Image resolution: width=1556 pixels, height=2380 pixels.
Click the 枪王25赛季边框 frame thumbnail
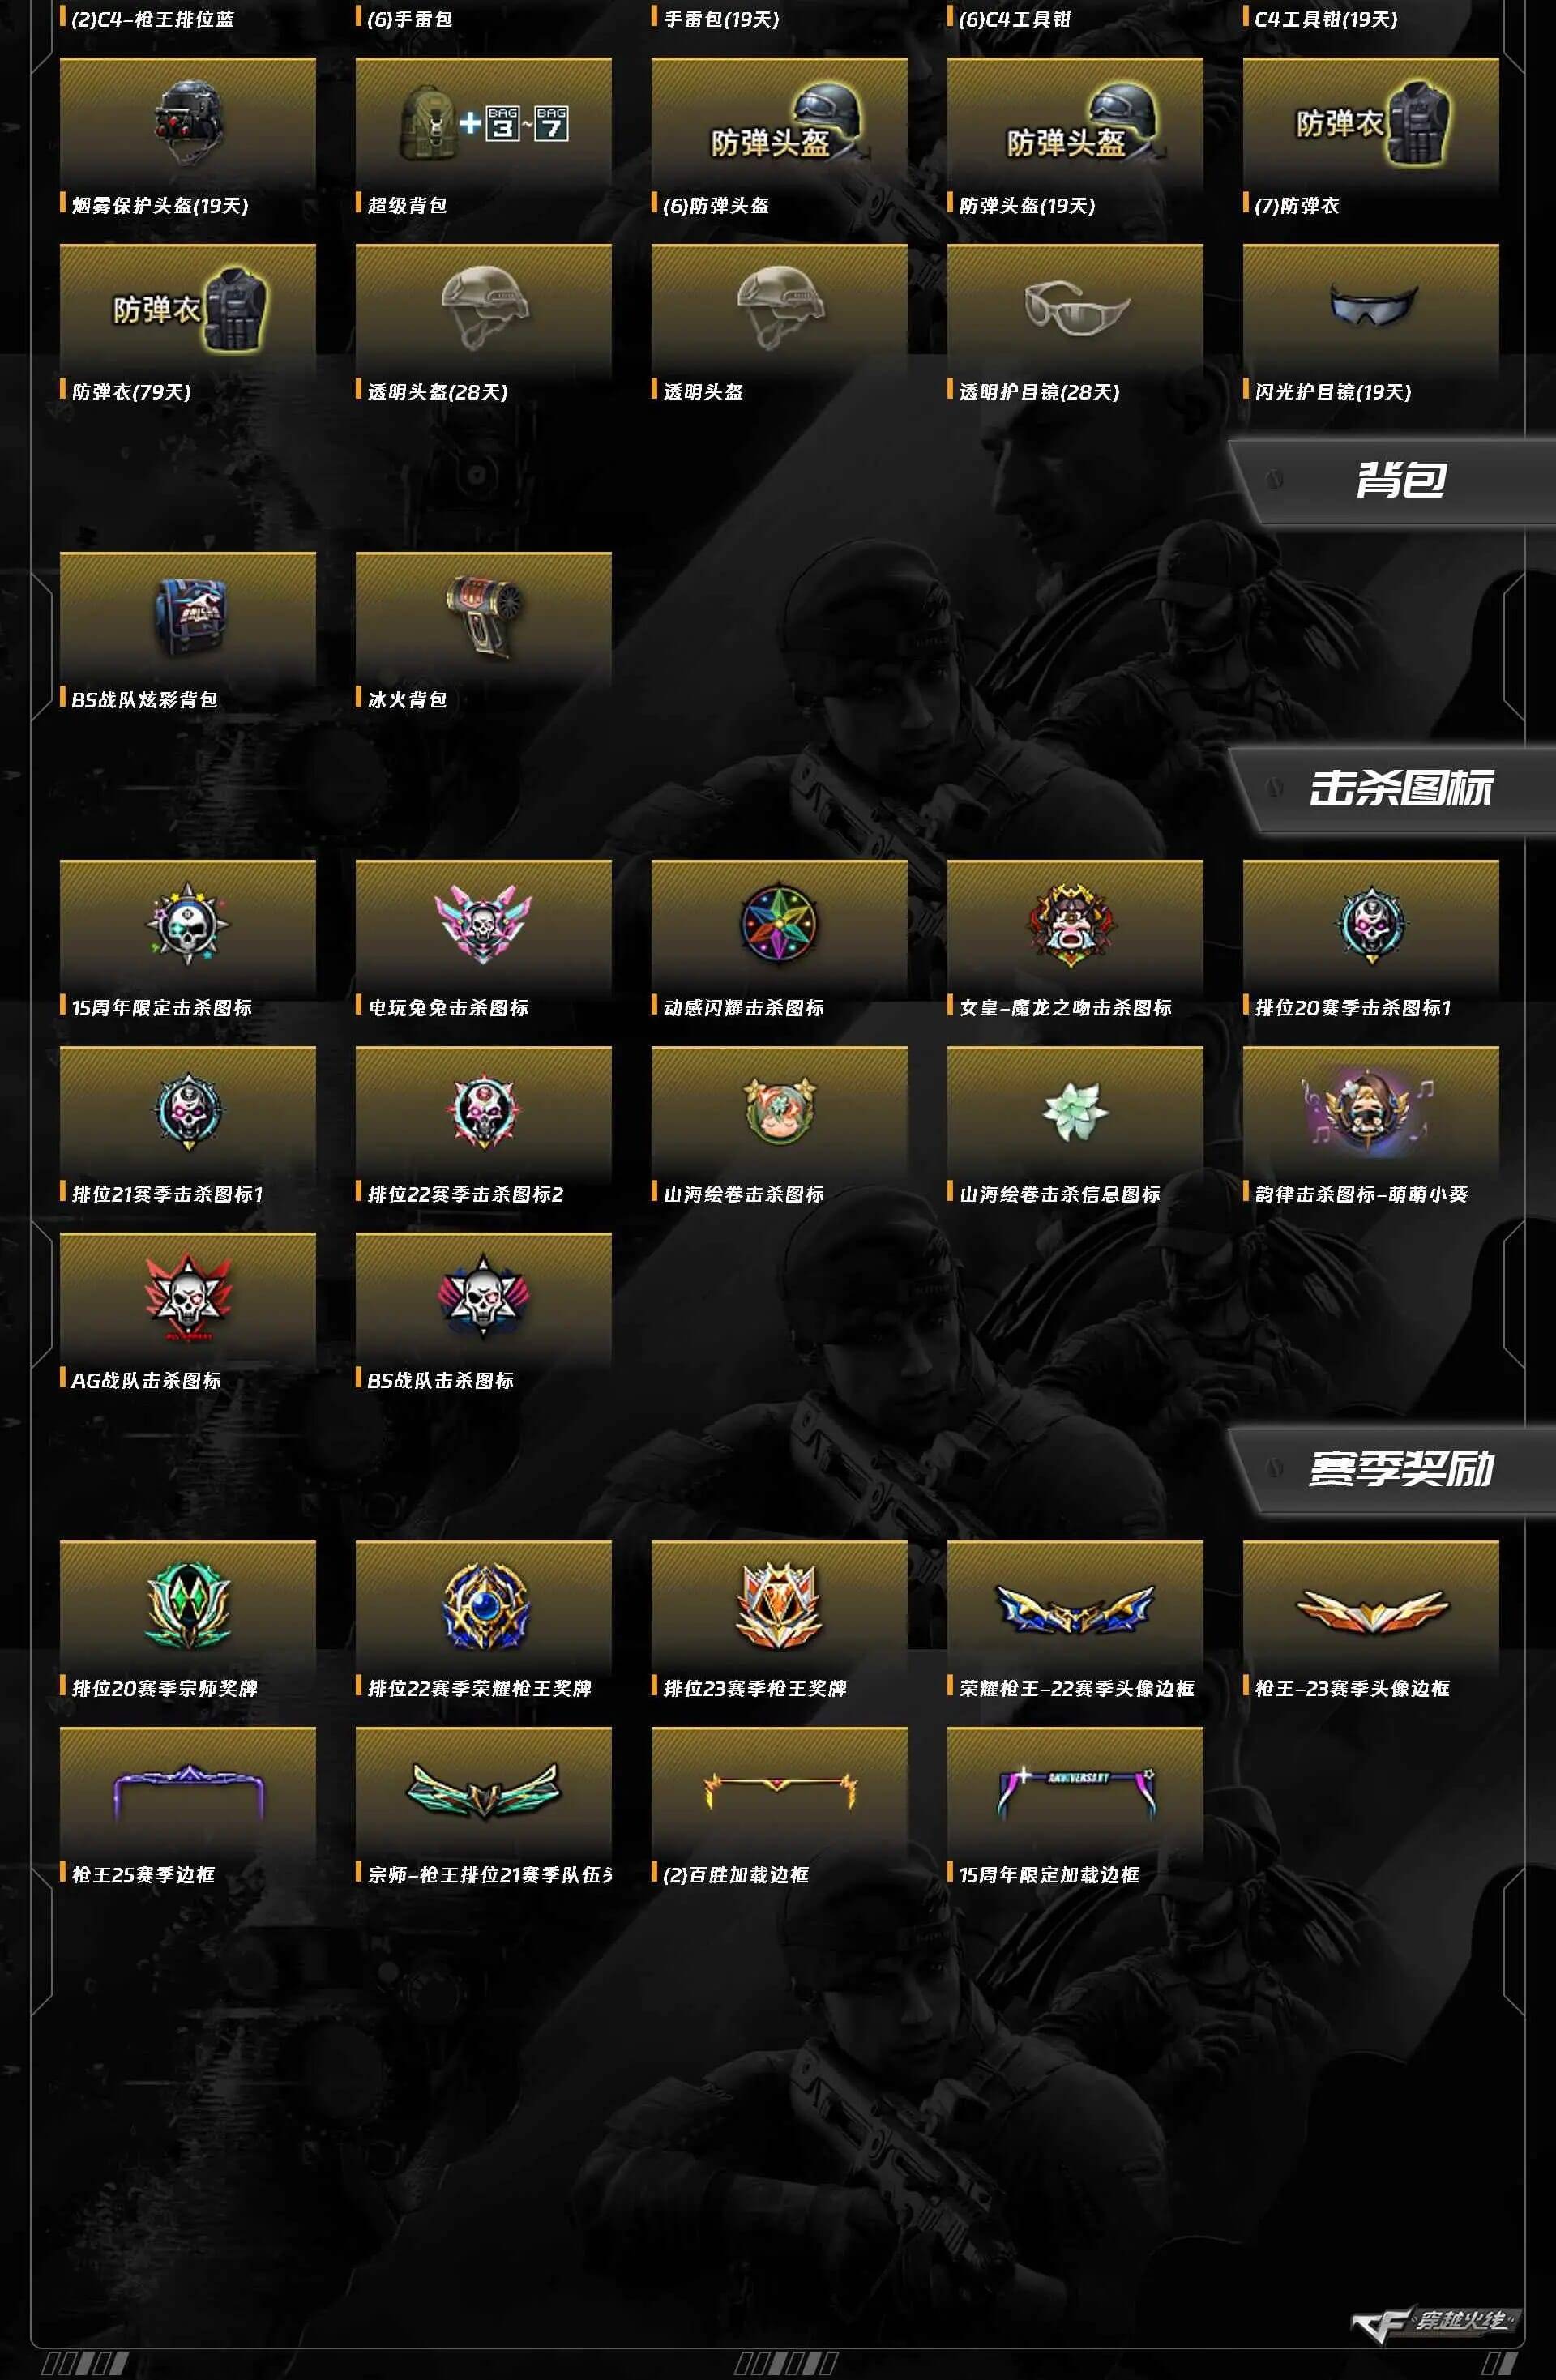188,1792
